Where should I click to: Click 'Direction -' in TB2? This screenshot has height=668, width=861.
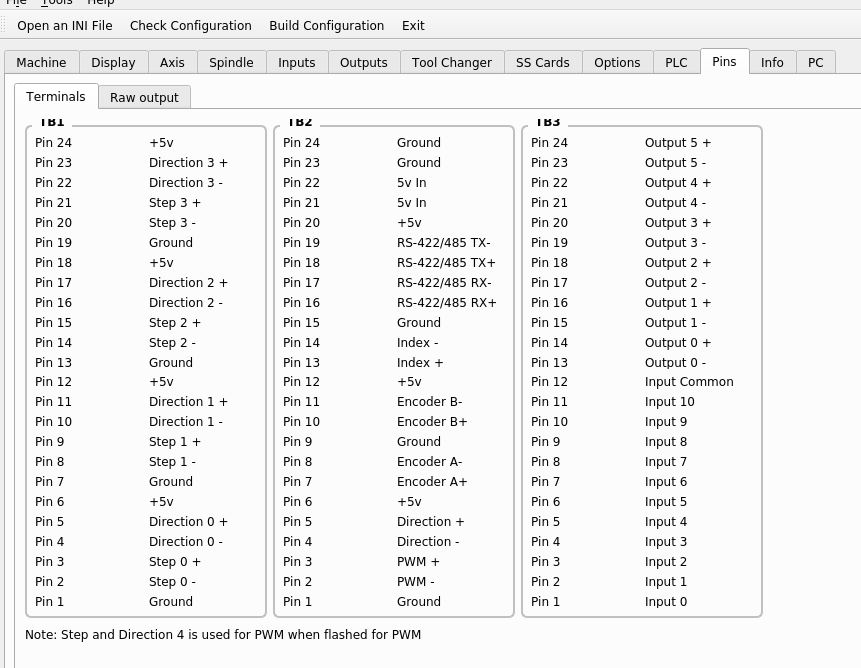click(428, 541)
